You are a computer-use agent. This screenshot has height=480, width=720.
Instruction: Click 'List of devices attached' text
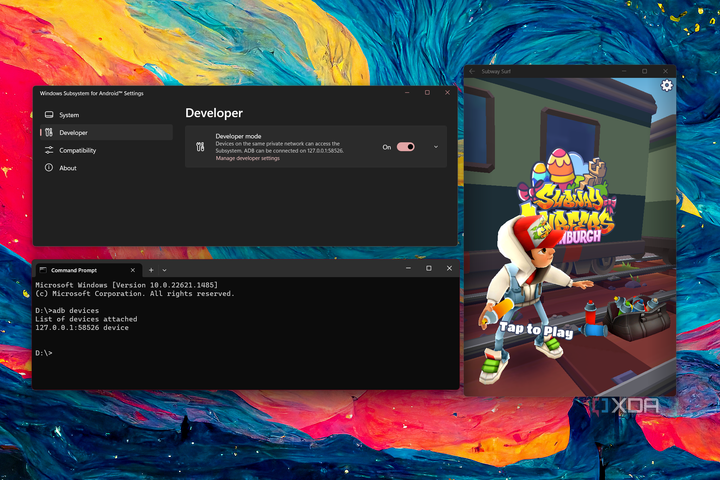pos(86,319)
